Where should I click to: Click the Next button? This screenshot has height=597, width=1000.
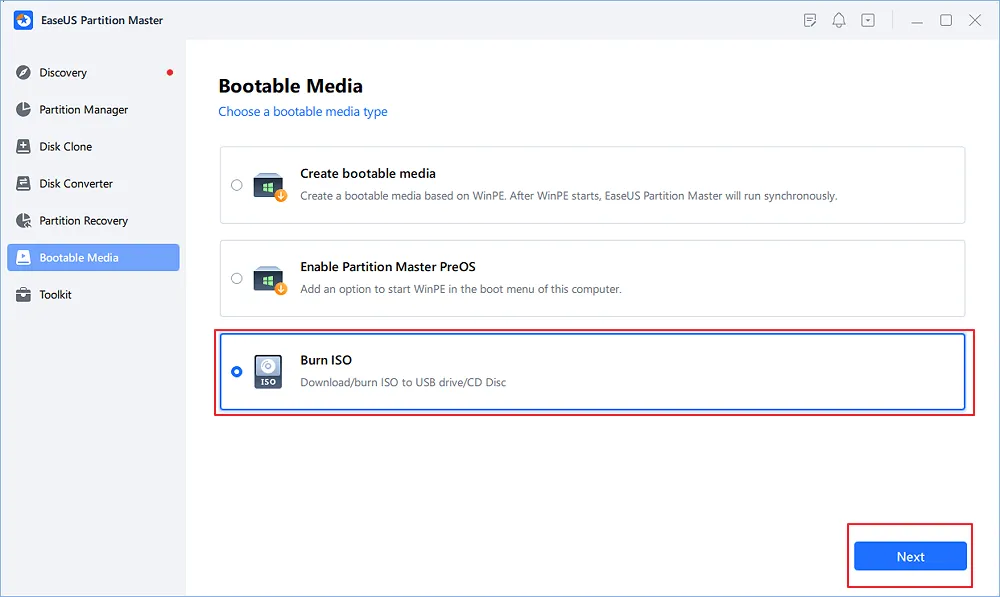click(x=909, y=556)
